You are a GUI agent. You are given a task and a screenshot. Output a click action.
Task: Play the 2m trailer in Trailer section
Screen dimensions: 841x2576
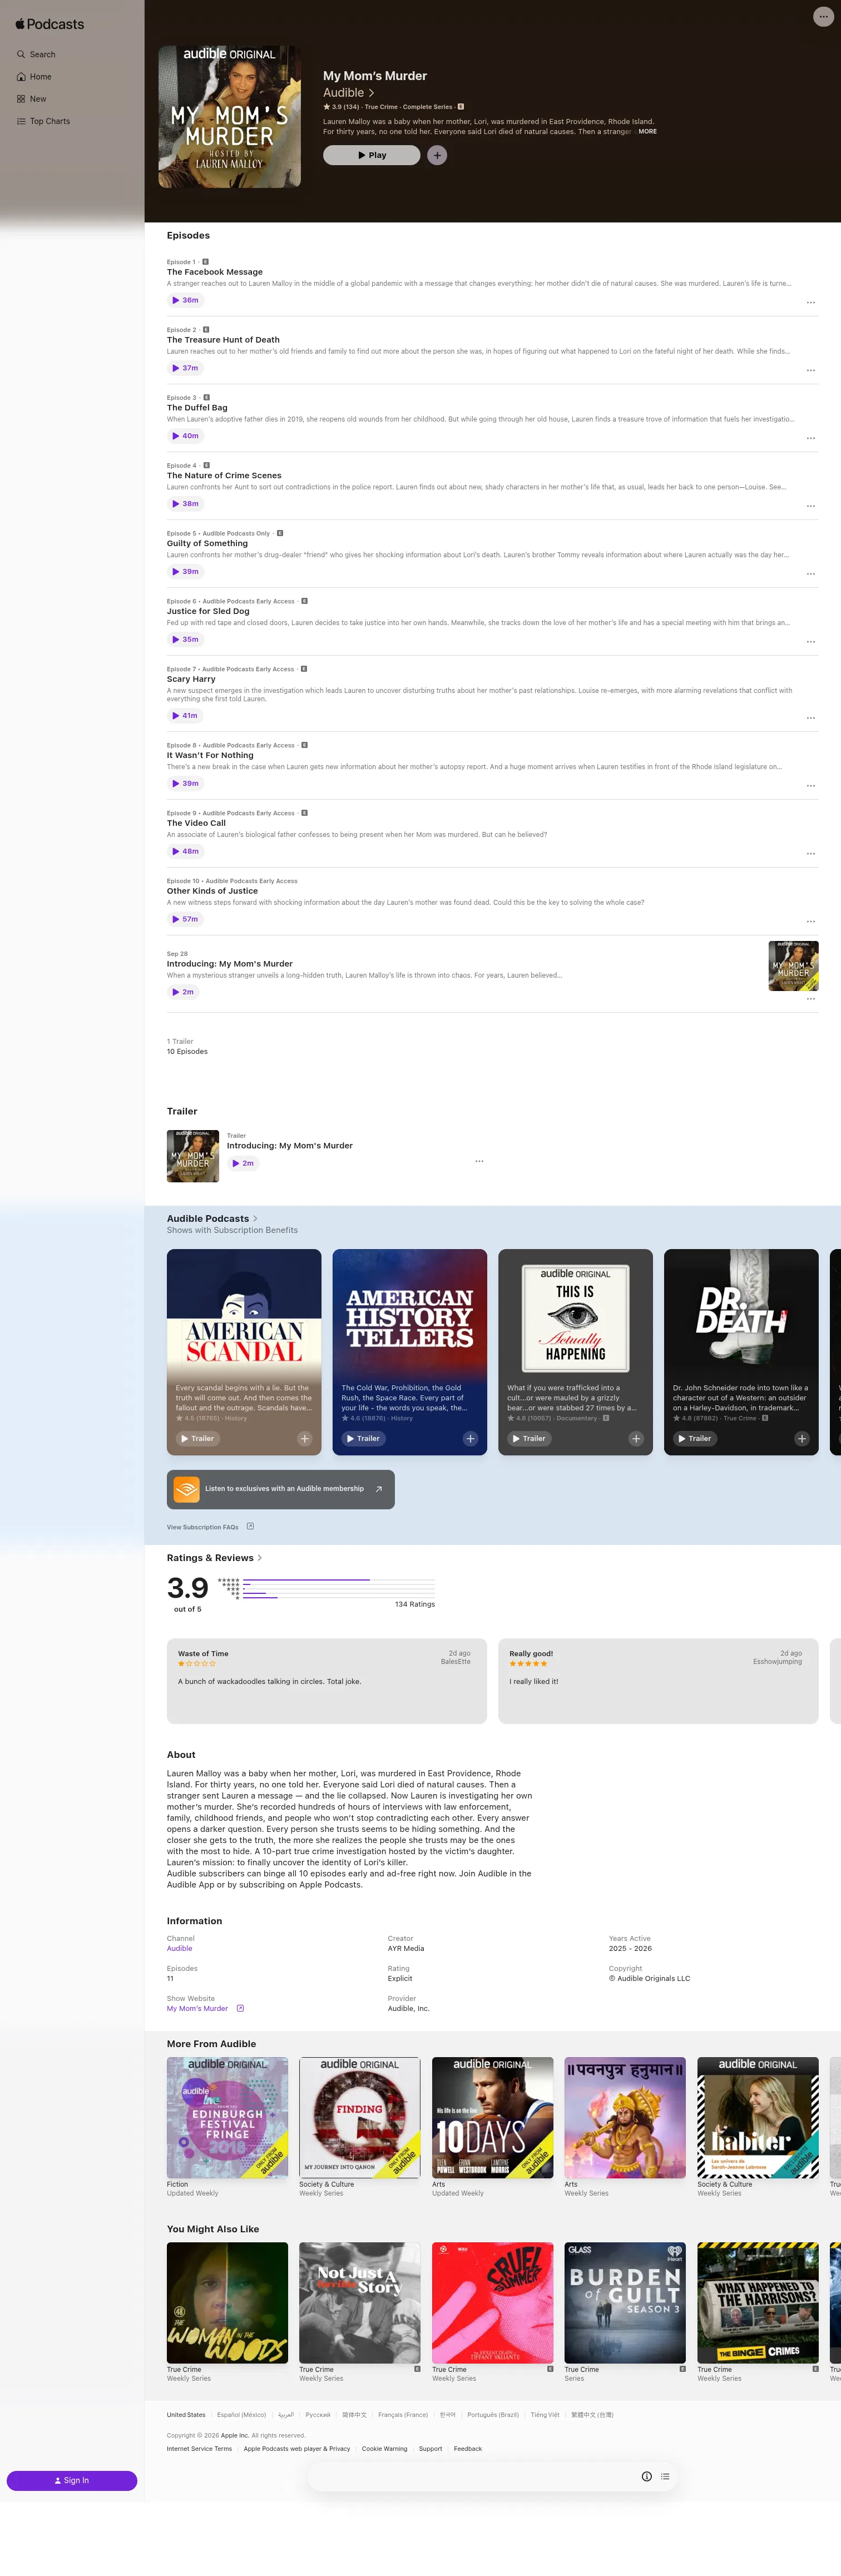pyautogui.click(x=243, y=1163)
